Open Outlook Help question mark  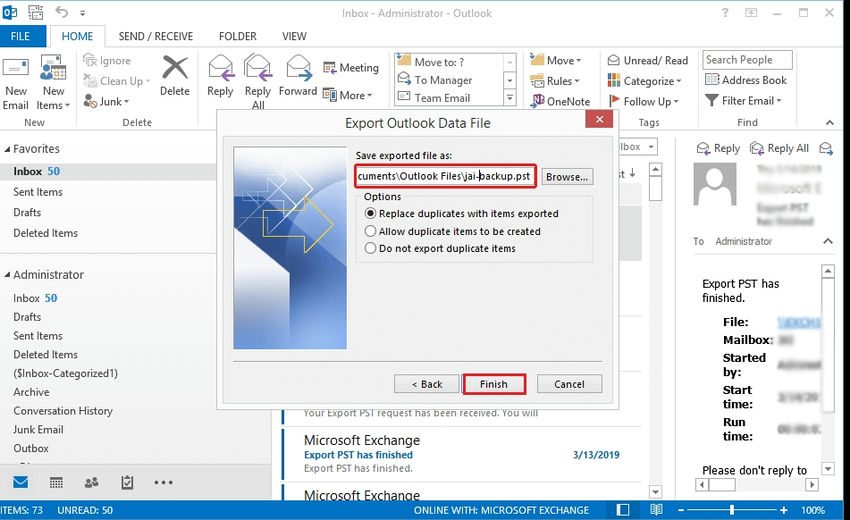(725, 12)
